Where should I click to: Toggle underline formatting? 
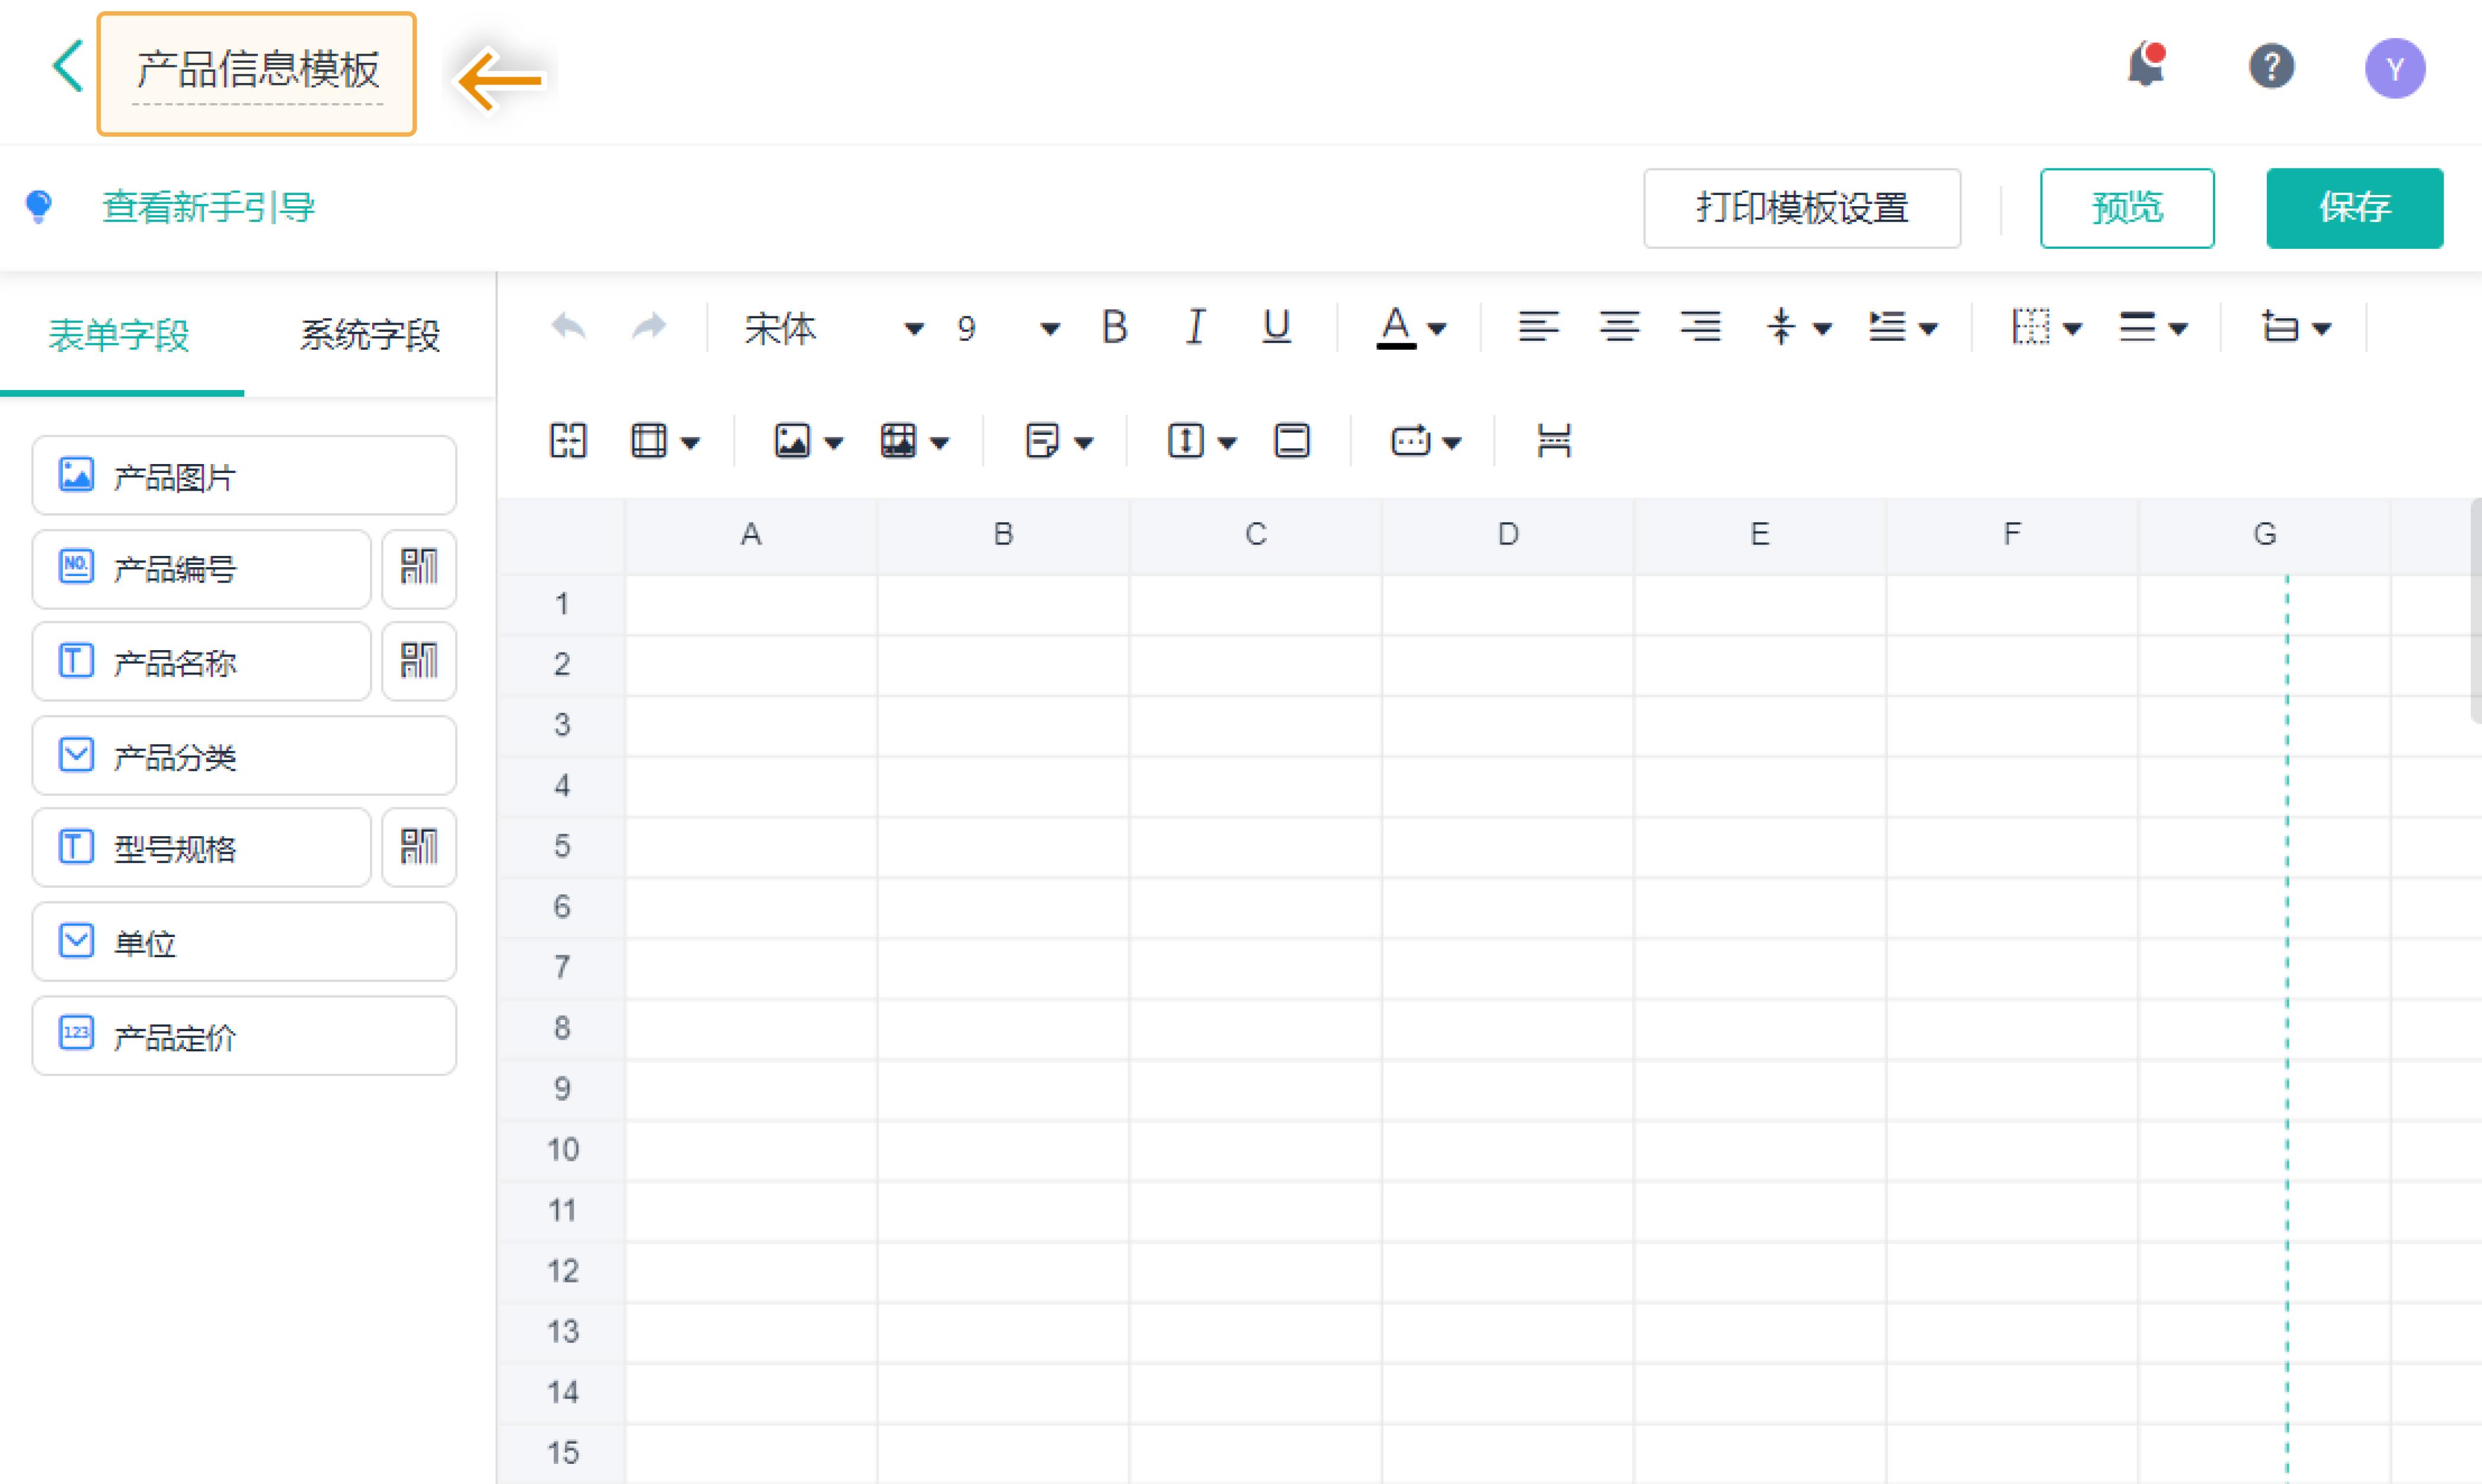pyautogui.click(x=1276, y=327)
